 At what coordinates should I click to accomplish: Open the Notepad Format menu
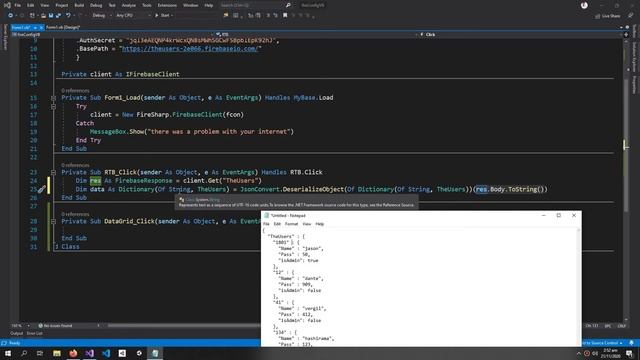point(291,224)
